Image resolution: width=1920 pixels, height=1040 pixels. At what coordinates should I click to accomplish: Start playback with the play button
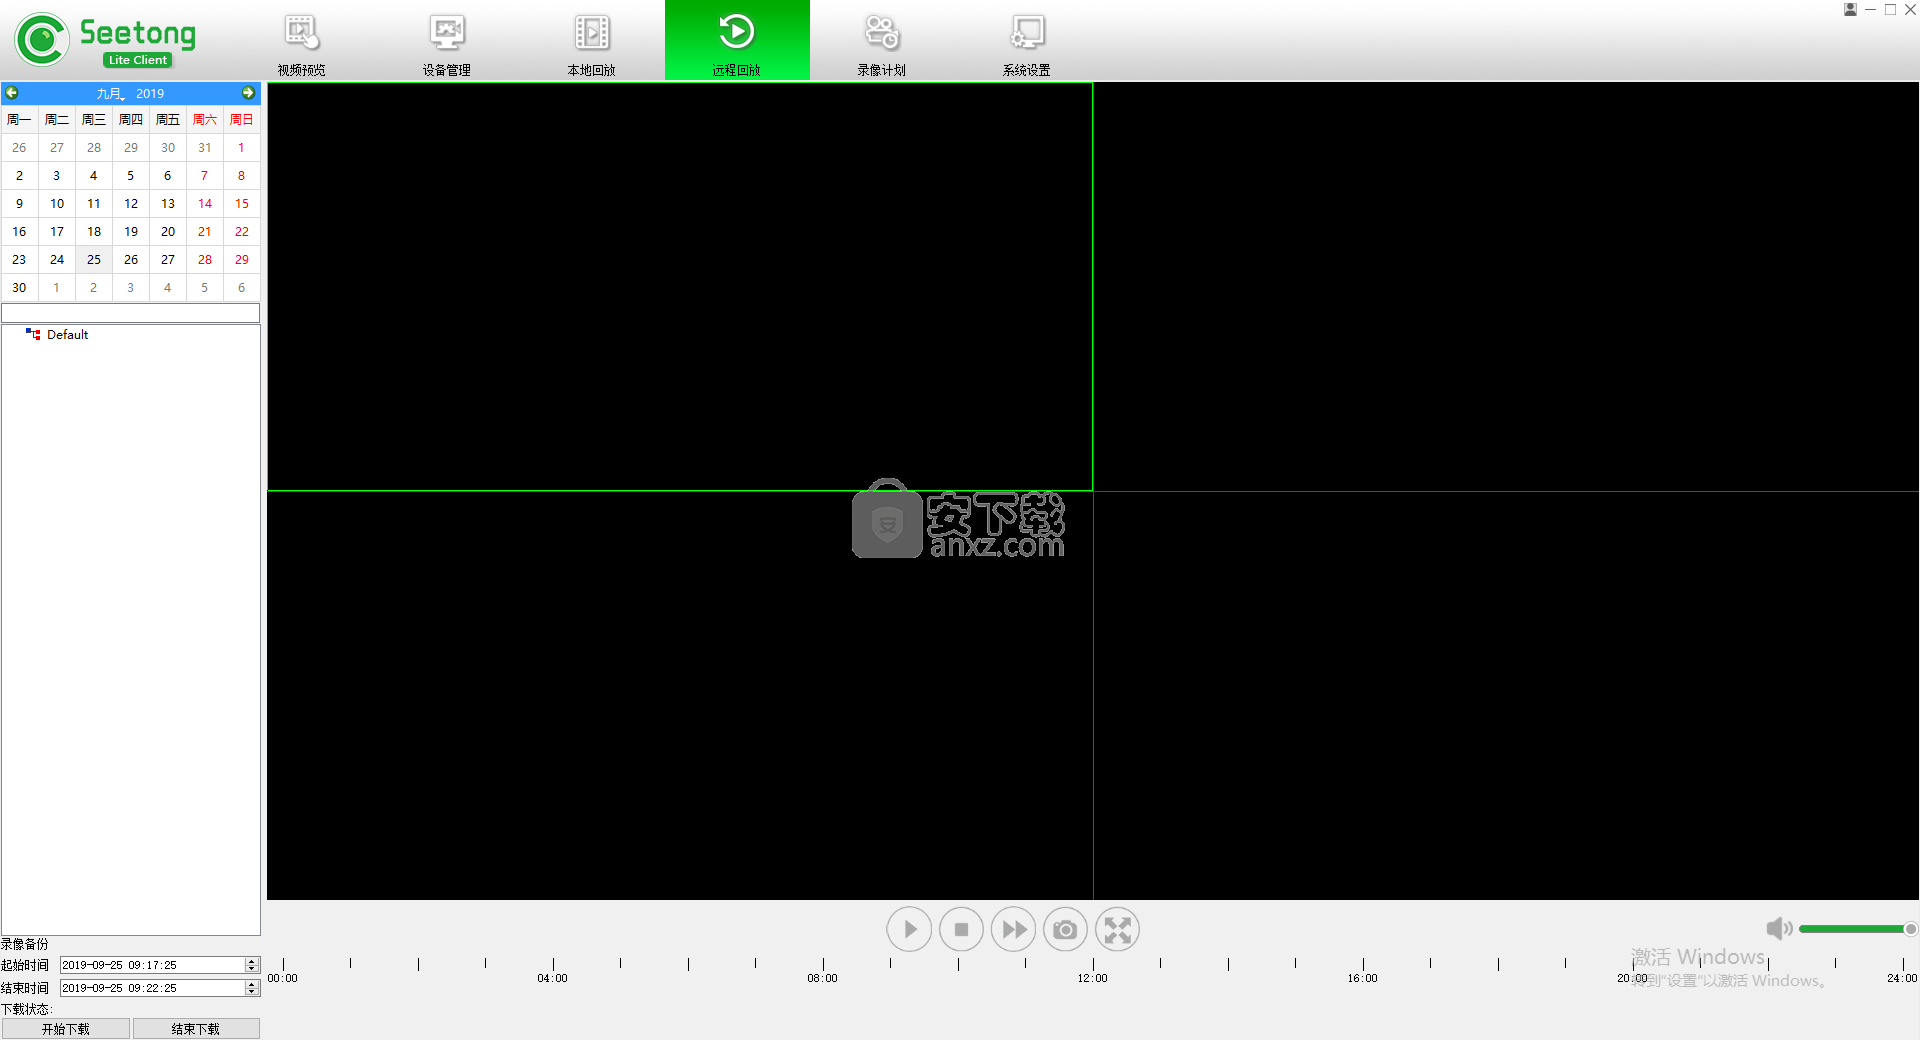[x=909, y=929]
